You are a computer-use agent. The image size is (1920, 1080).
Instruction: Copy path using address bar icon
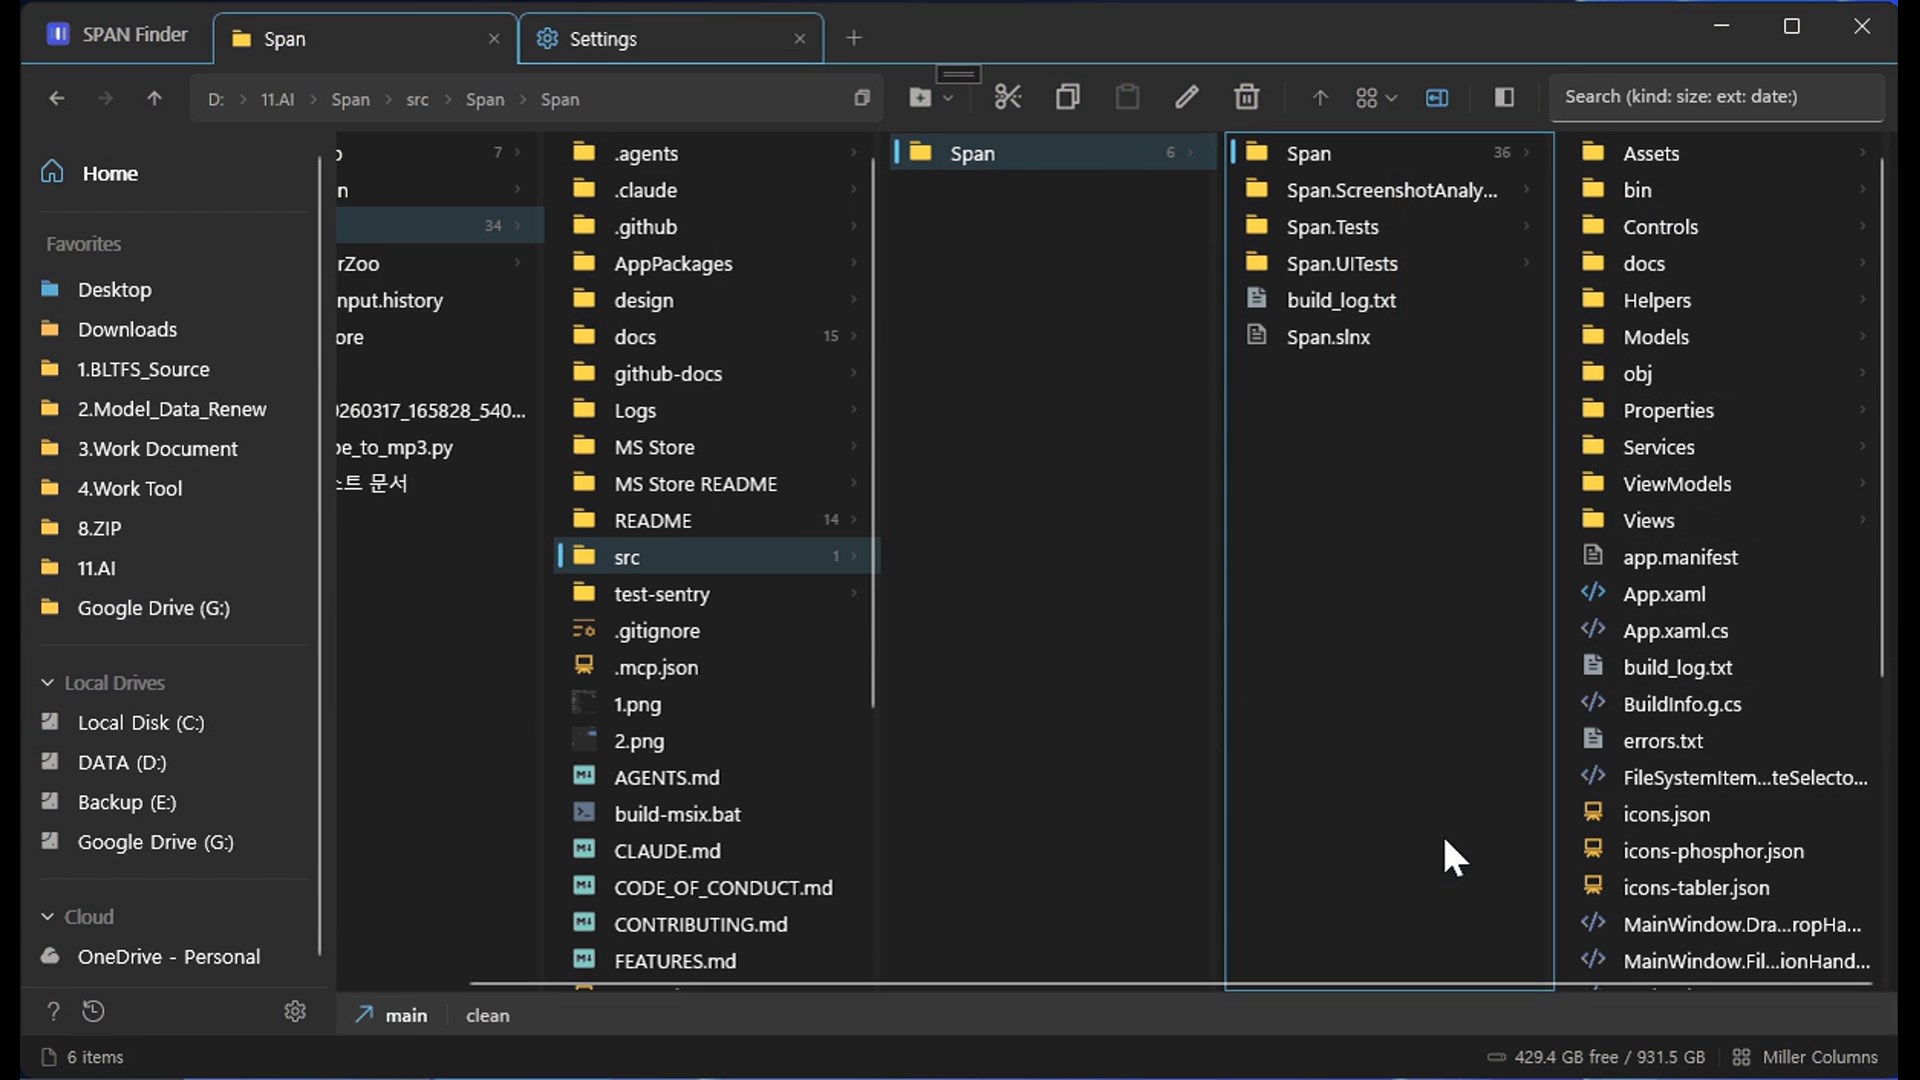pos(861,98)
